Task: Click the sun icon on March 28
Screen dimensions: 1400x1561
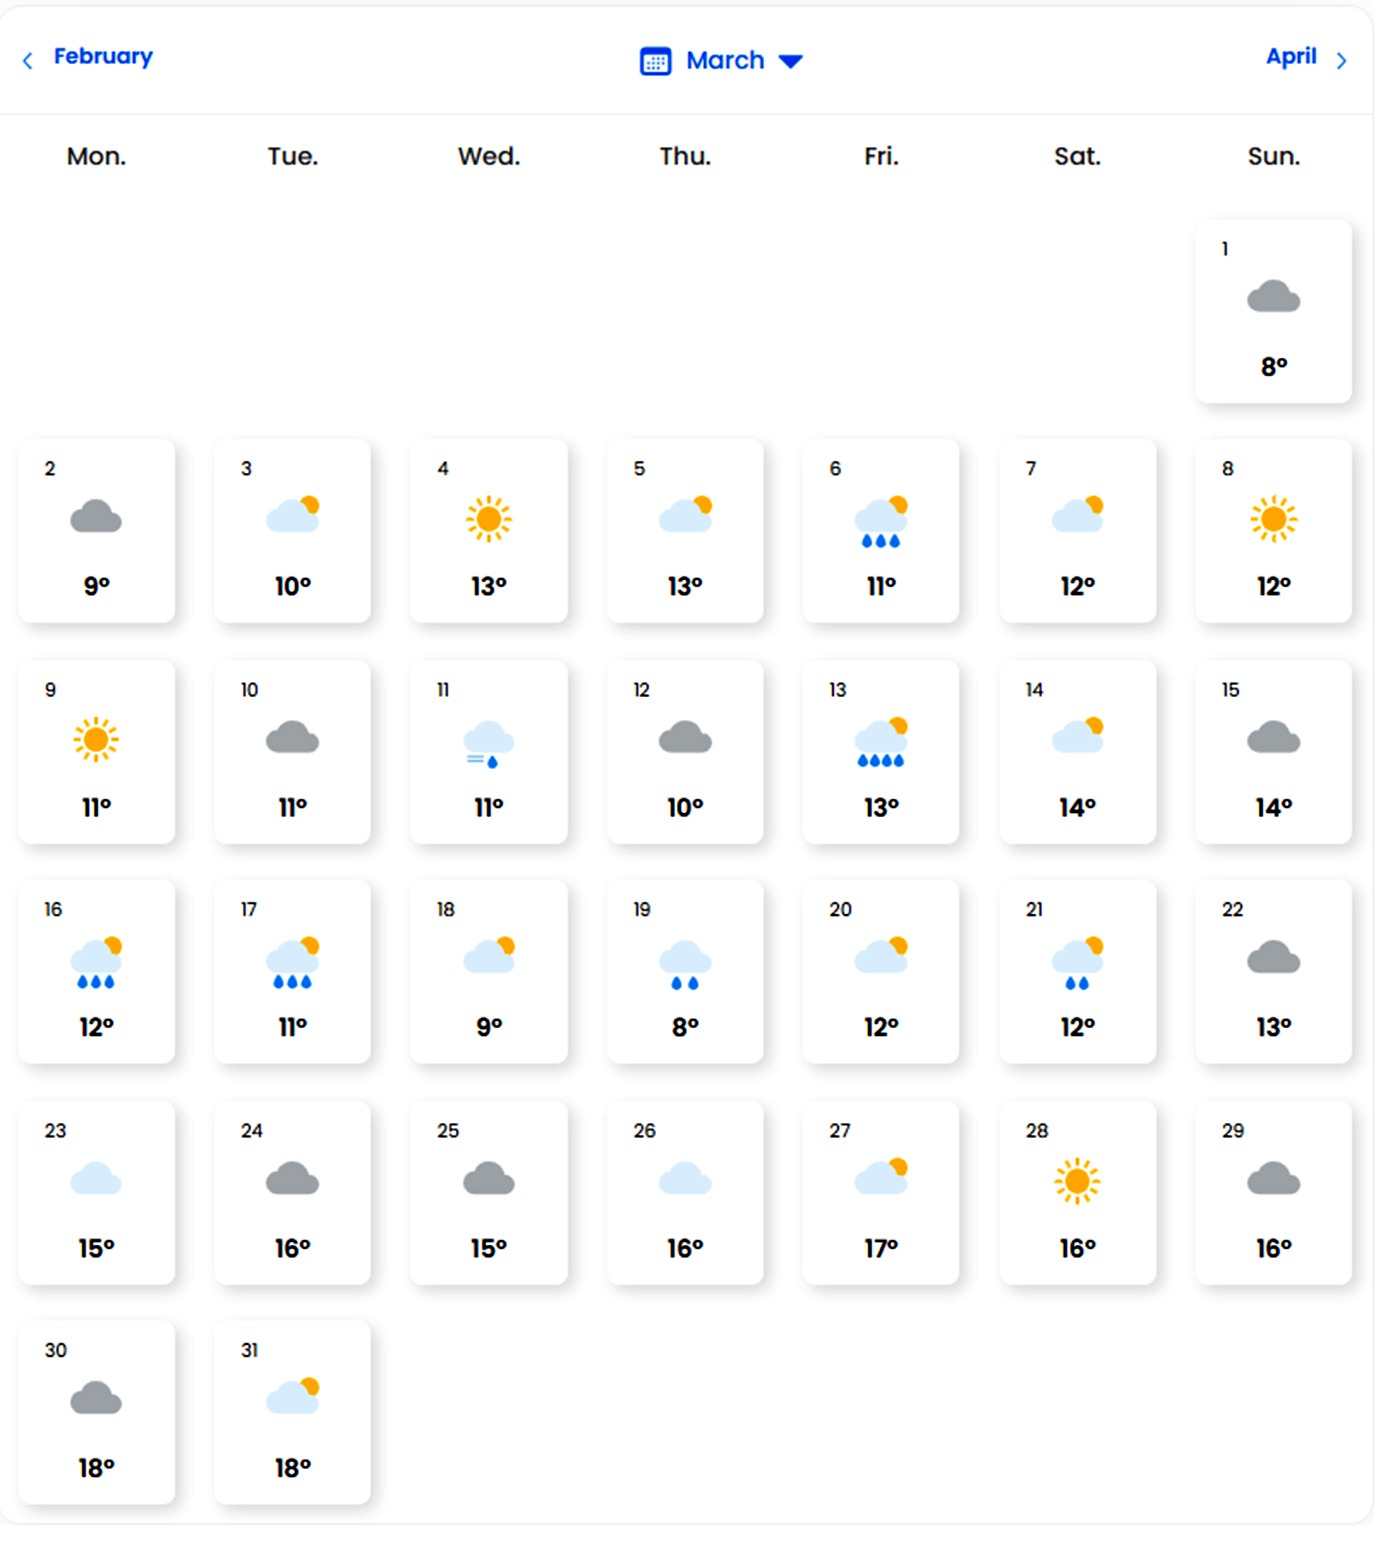Action: click(x=1077, y=1181)
